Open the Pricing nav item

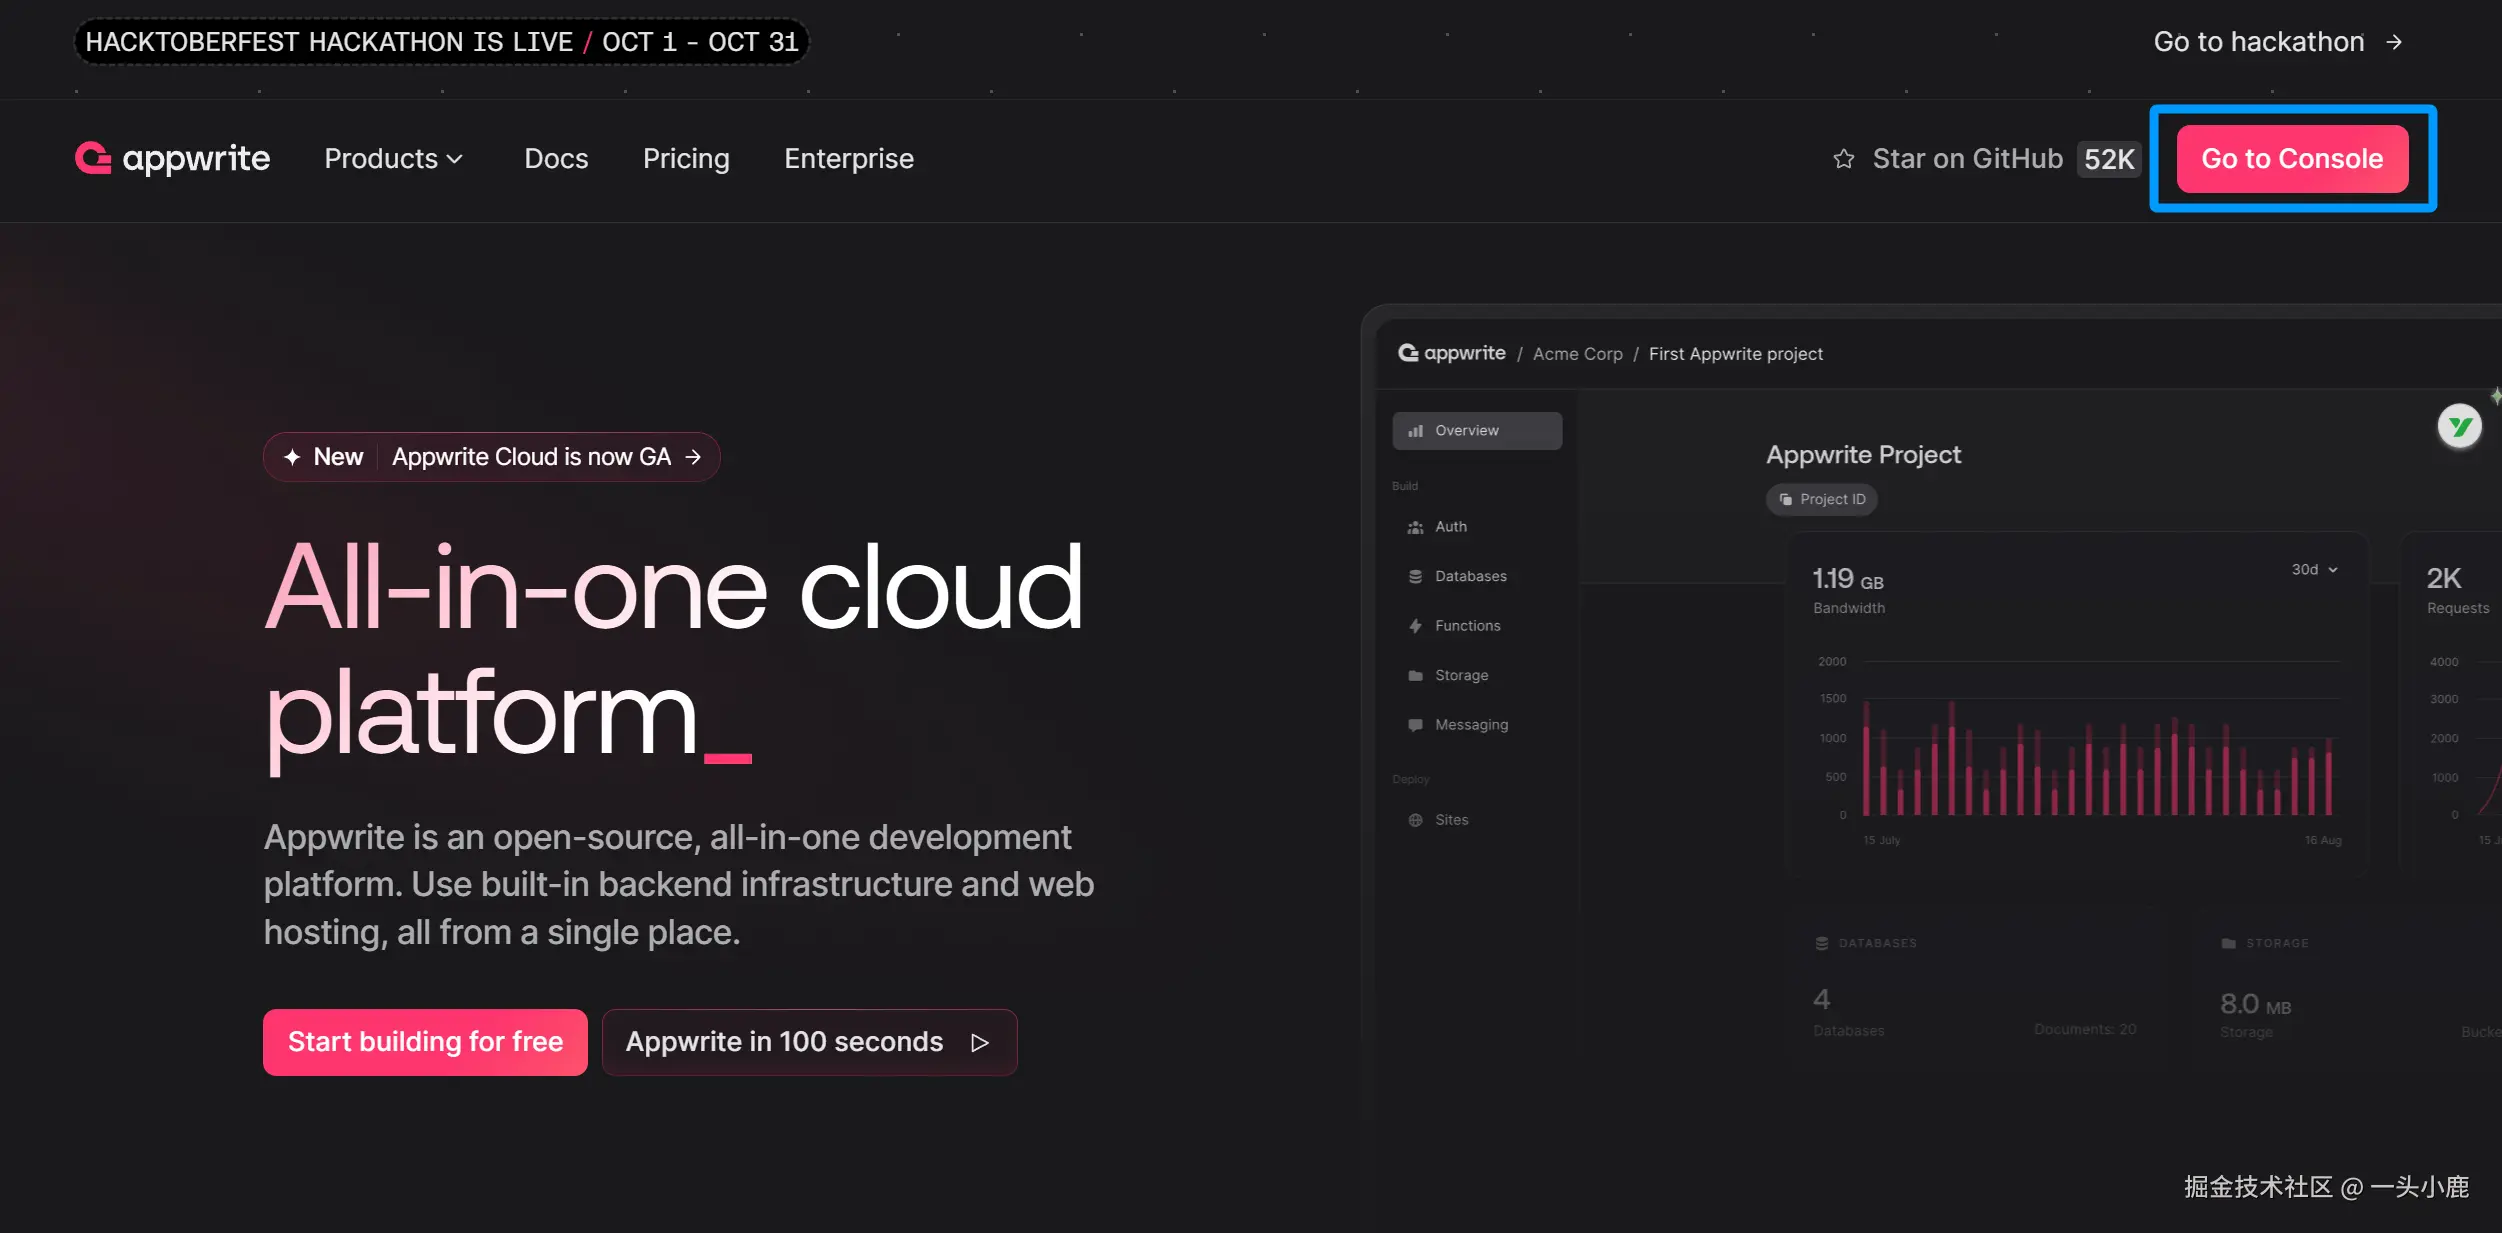(x=686, y=158)
